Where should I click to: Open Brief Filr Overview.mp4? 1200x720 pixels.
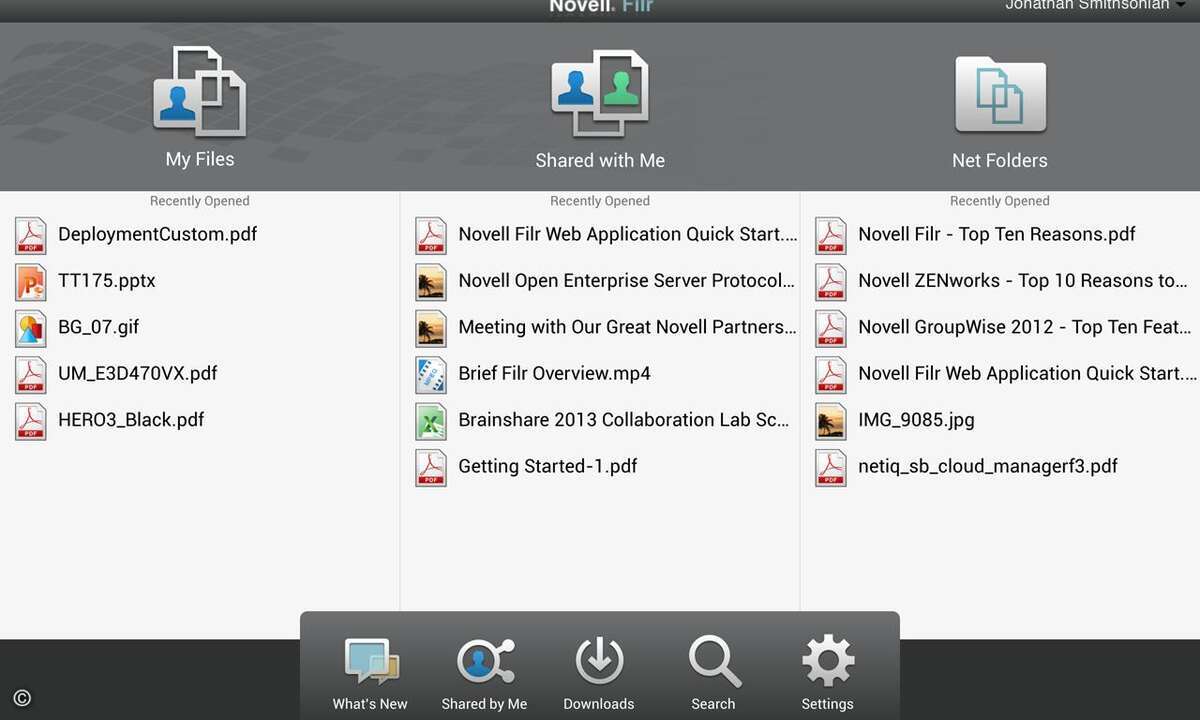tap(554, 373)
